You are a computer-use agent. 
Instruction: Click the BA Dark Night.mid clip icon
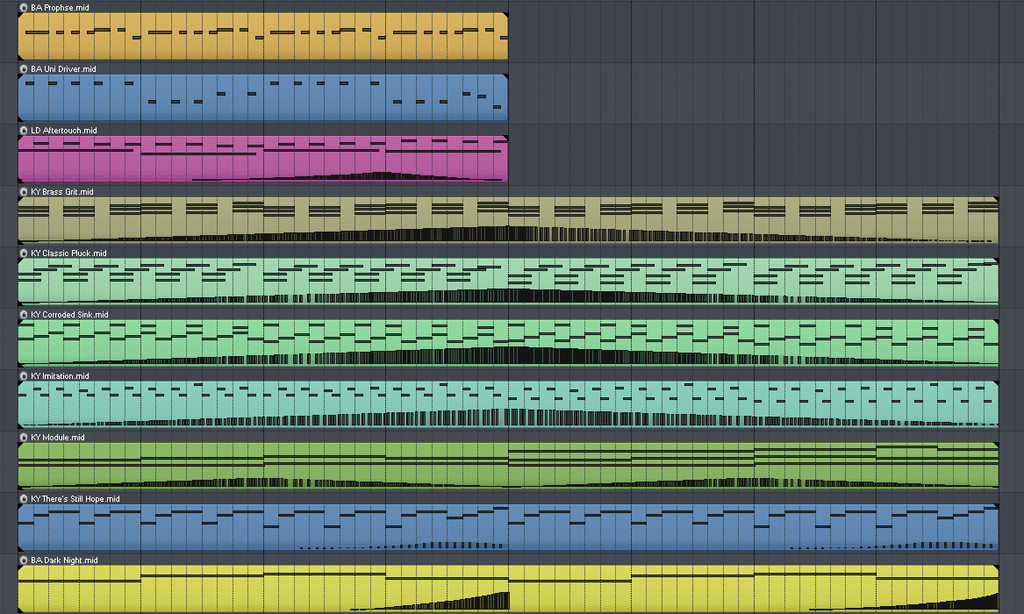[24, 561]
